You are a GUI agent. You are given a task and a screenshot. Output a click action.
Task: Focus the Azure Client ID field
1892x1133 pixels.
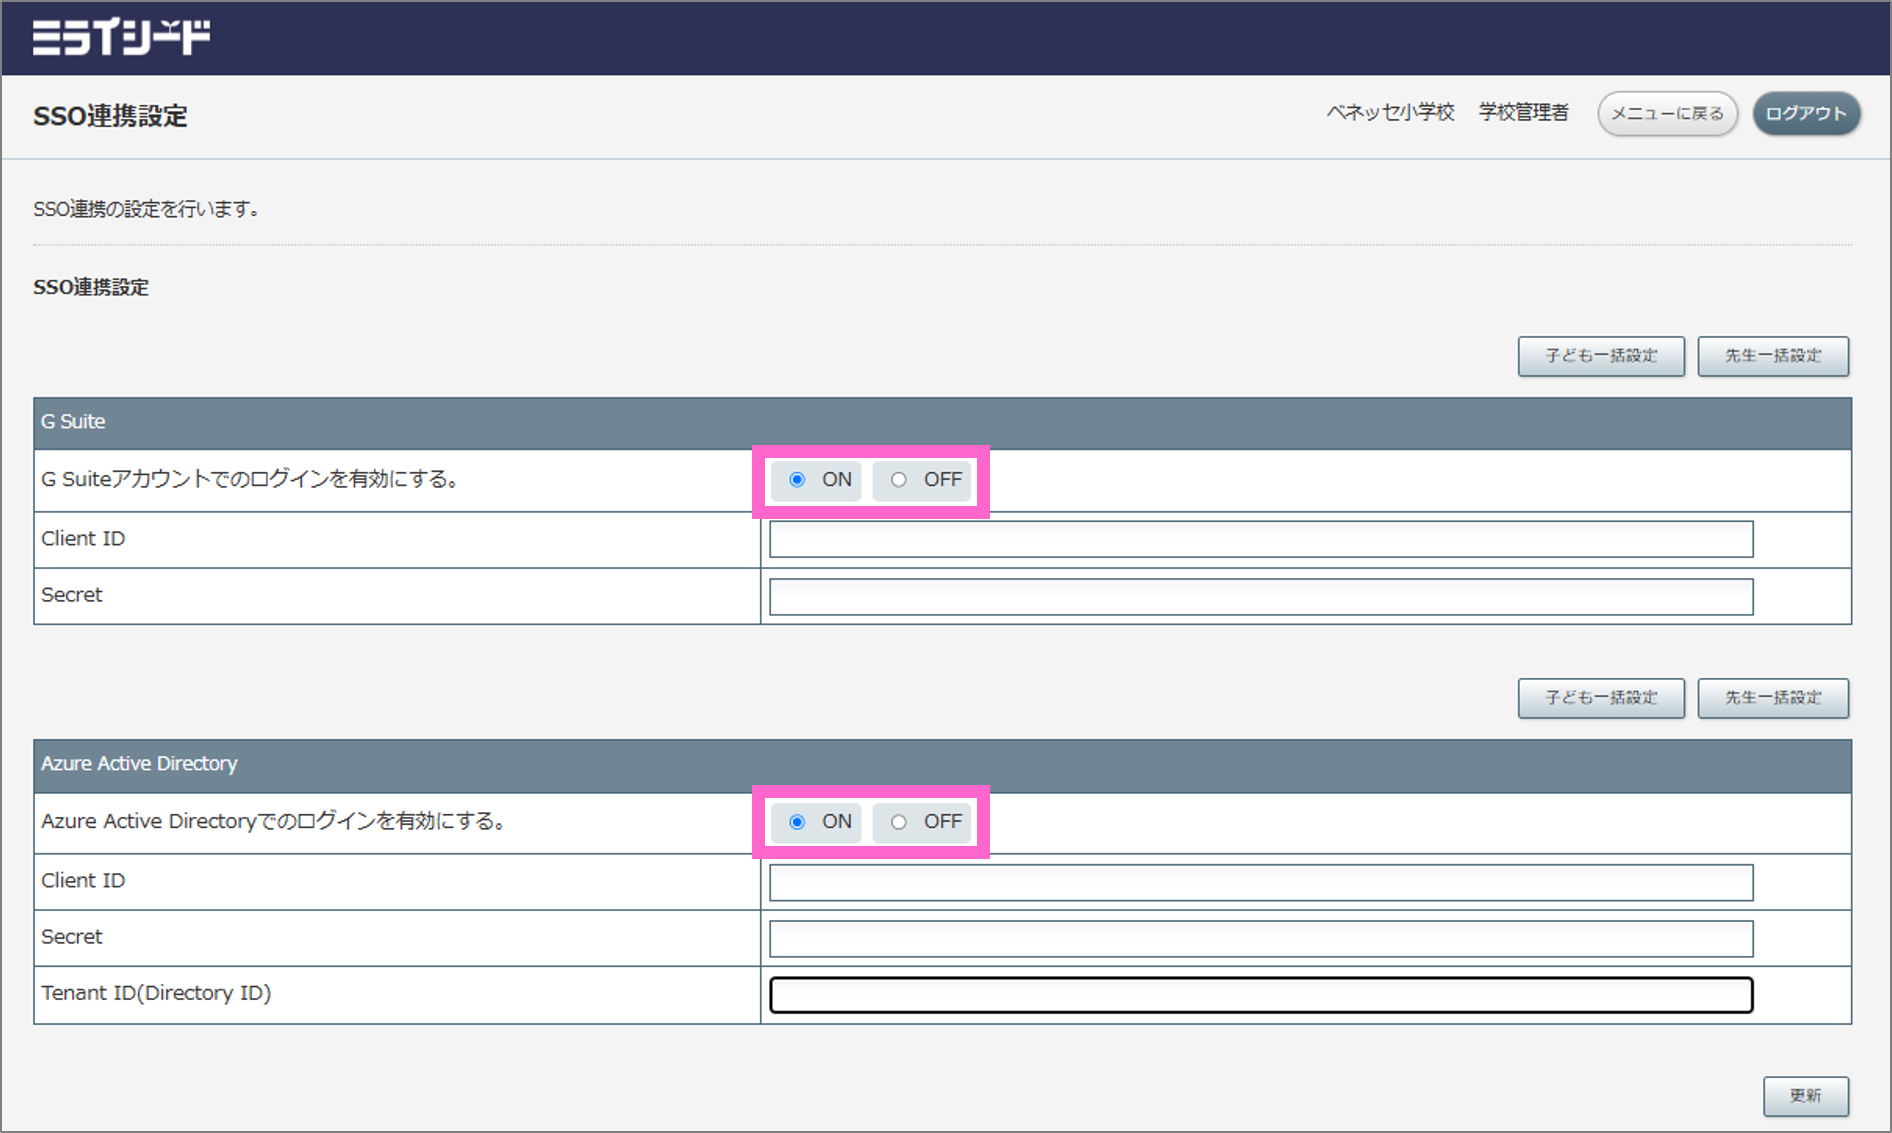[1261, 883]
